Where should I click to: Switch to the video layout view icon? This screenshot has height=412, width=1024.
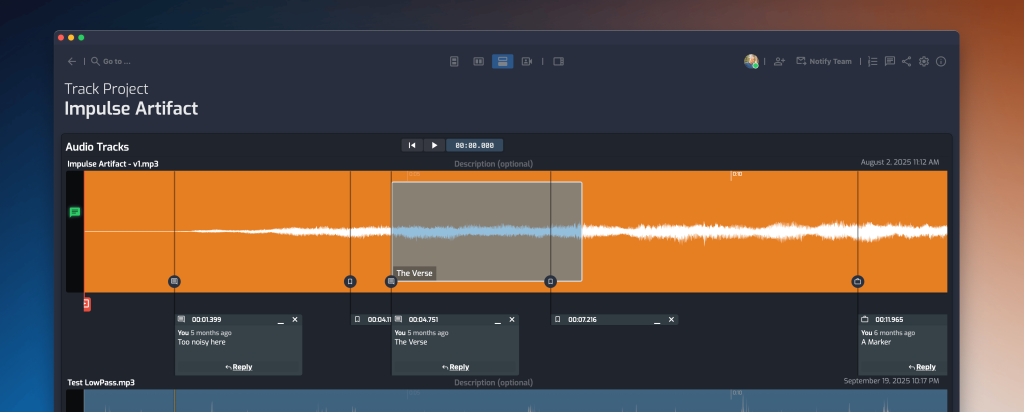tap(526, 61)
